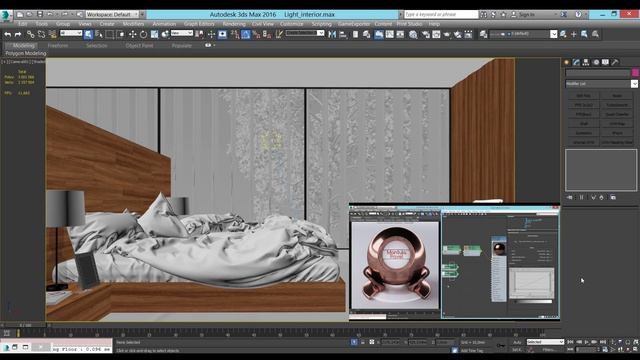The image size is (640, 360).
Task: Click the Sign In link
Action: (527, 15)
